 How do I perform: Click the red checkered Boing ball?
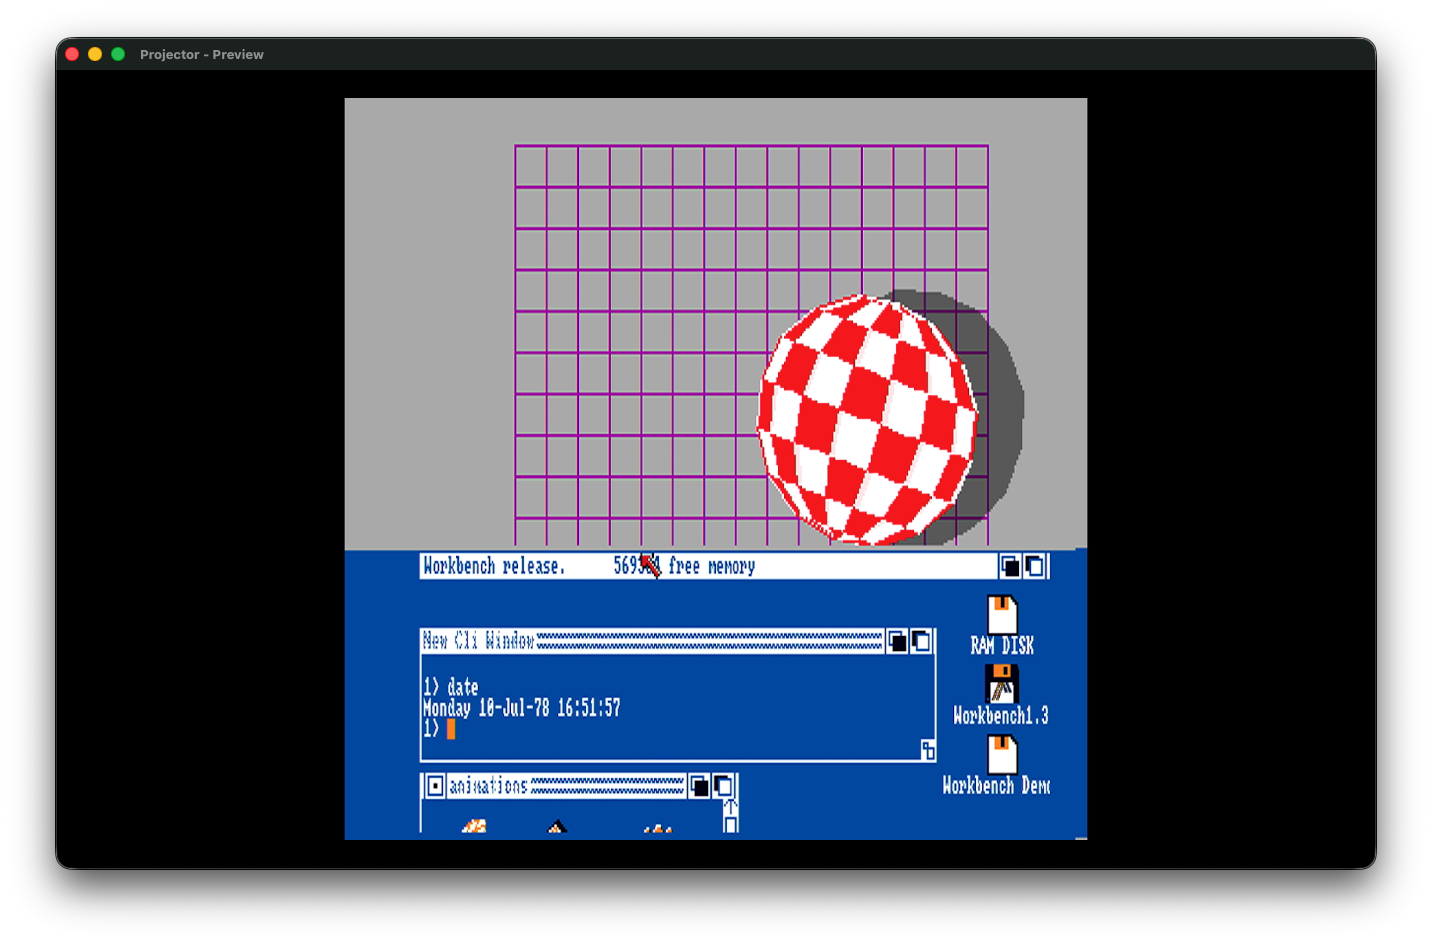coord(867,420)
